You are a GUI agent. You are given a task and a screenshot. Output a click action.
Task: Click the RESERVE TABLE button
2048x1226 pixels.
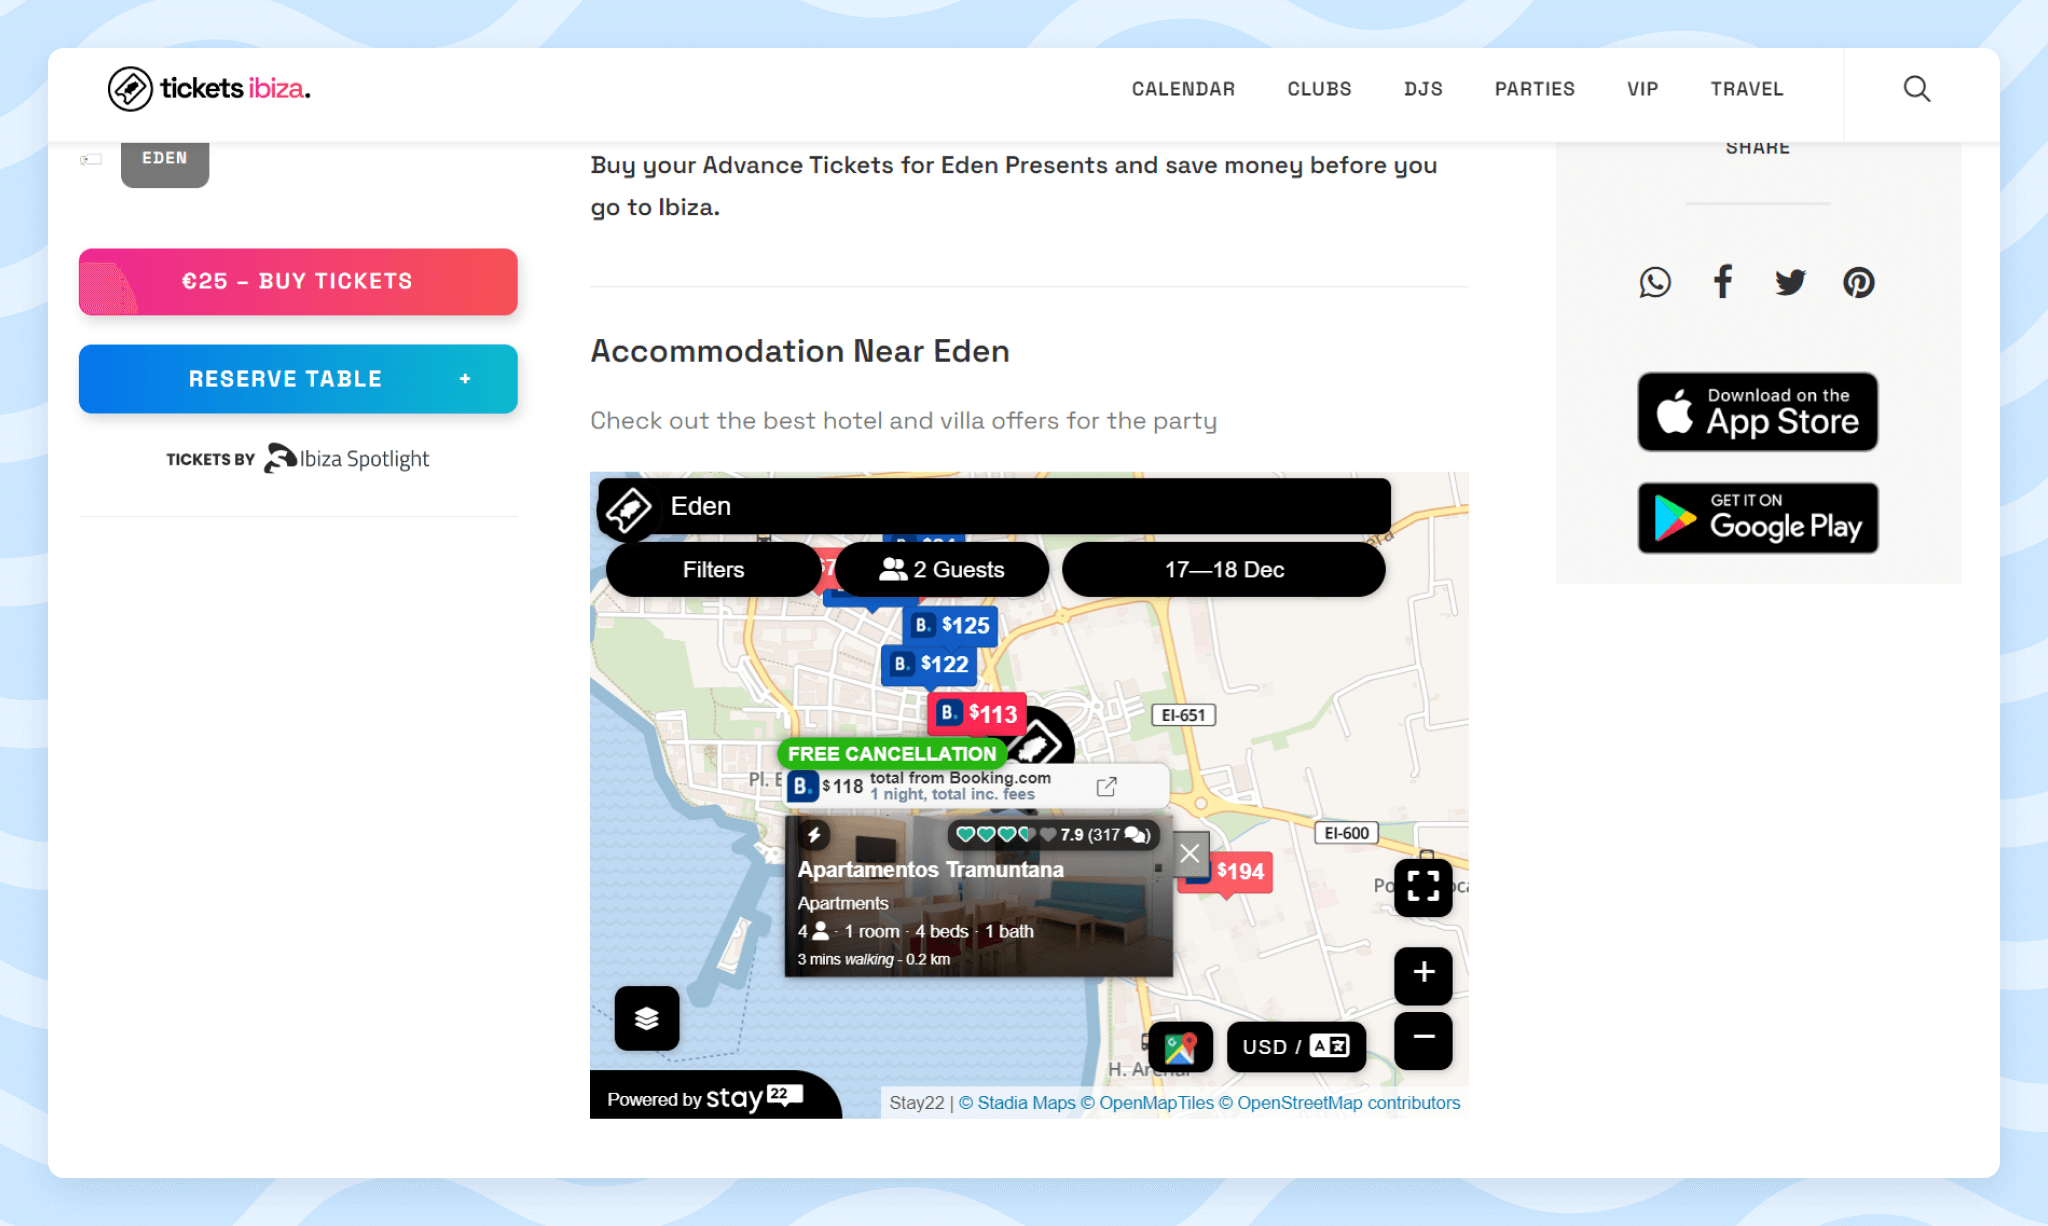coord(298,378)
